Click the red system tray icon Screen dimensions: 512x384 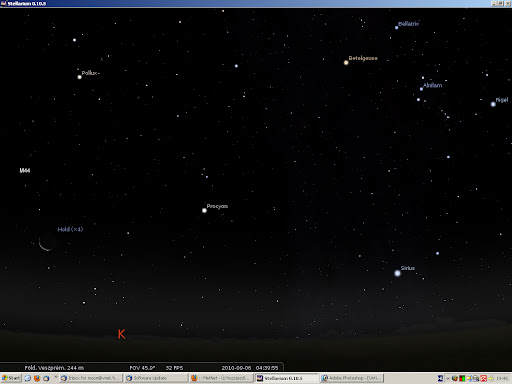[x=483, y=378]
